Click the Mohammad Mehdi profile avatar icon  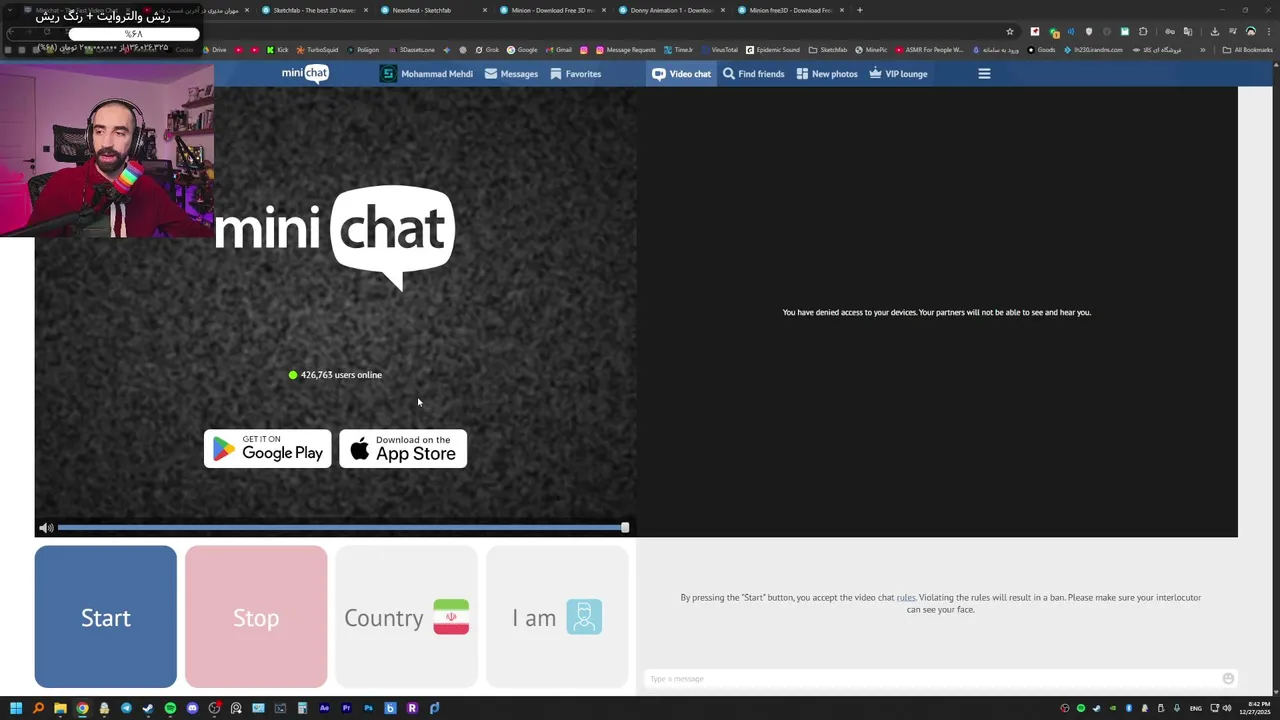tap(388, 74)
